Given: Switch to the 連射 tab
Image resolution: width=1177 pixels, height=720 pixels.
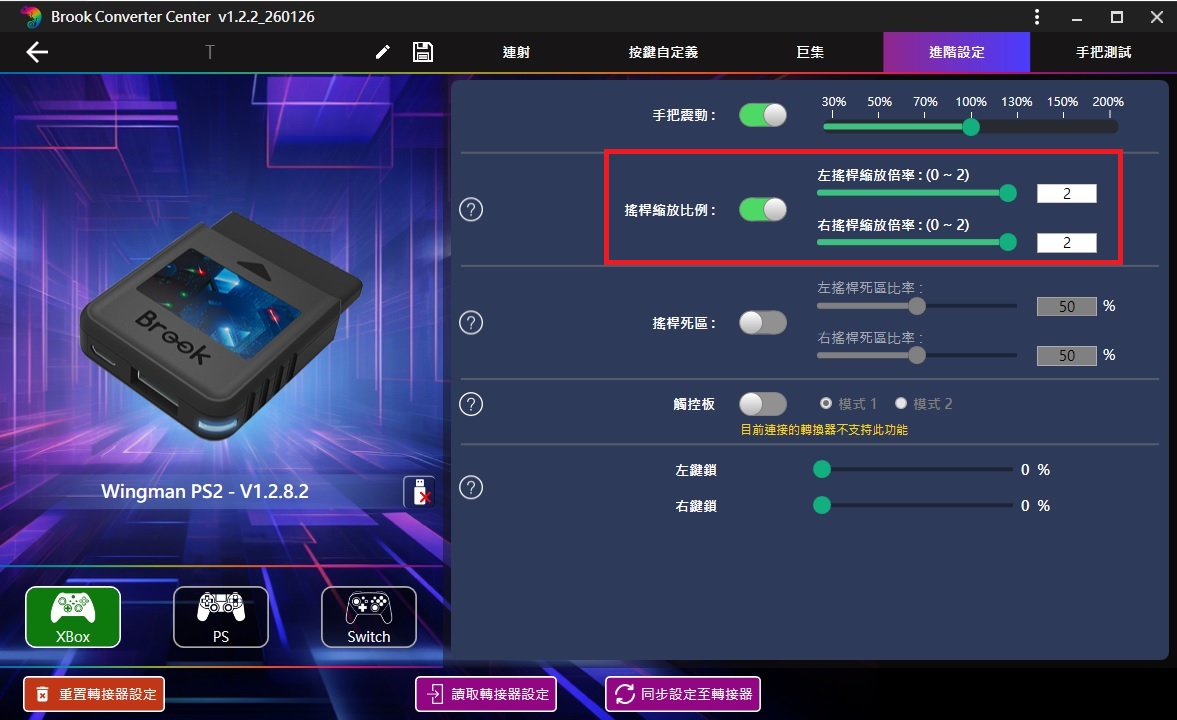Looking at the screenshot, I should click(x=516, y=52).
